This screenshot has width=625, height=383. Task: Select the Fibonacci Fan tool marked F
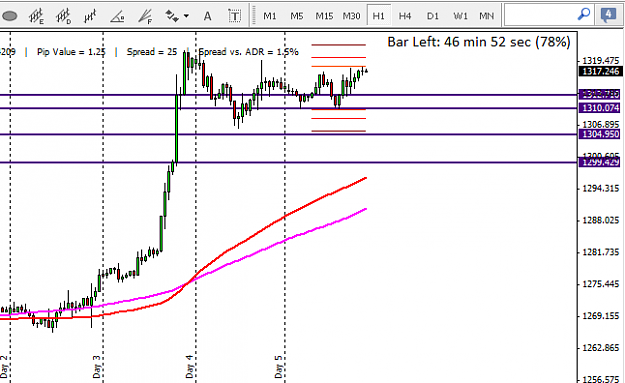[x=145, y=16]
